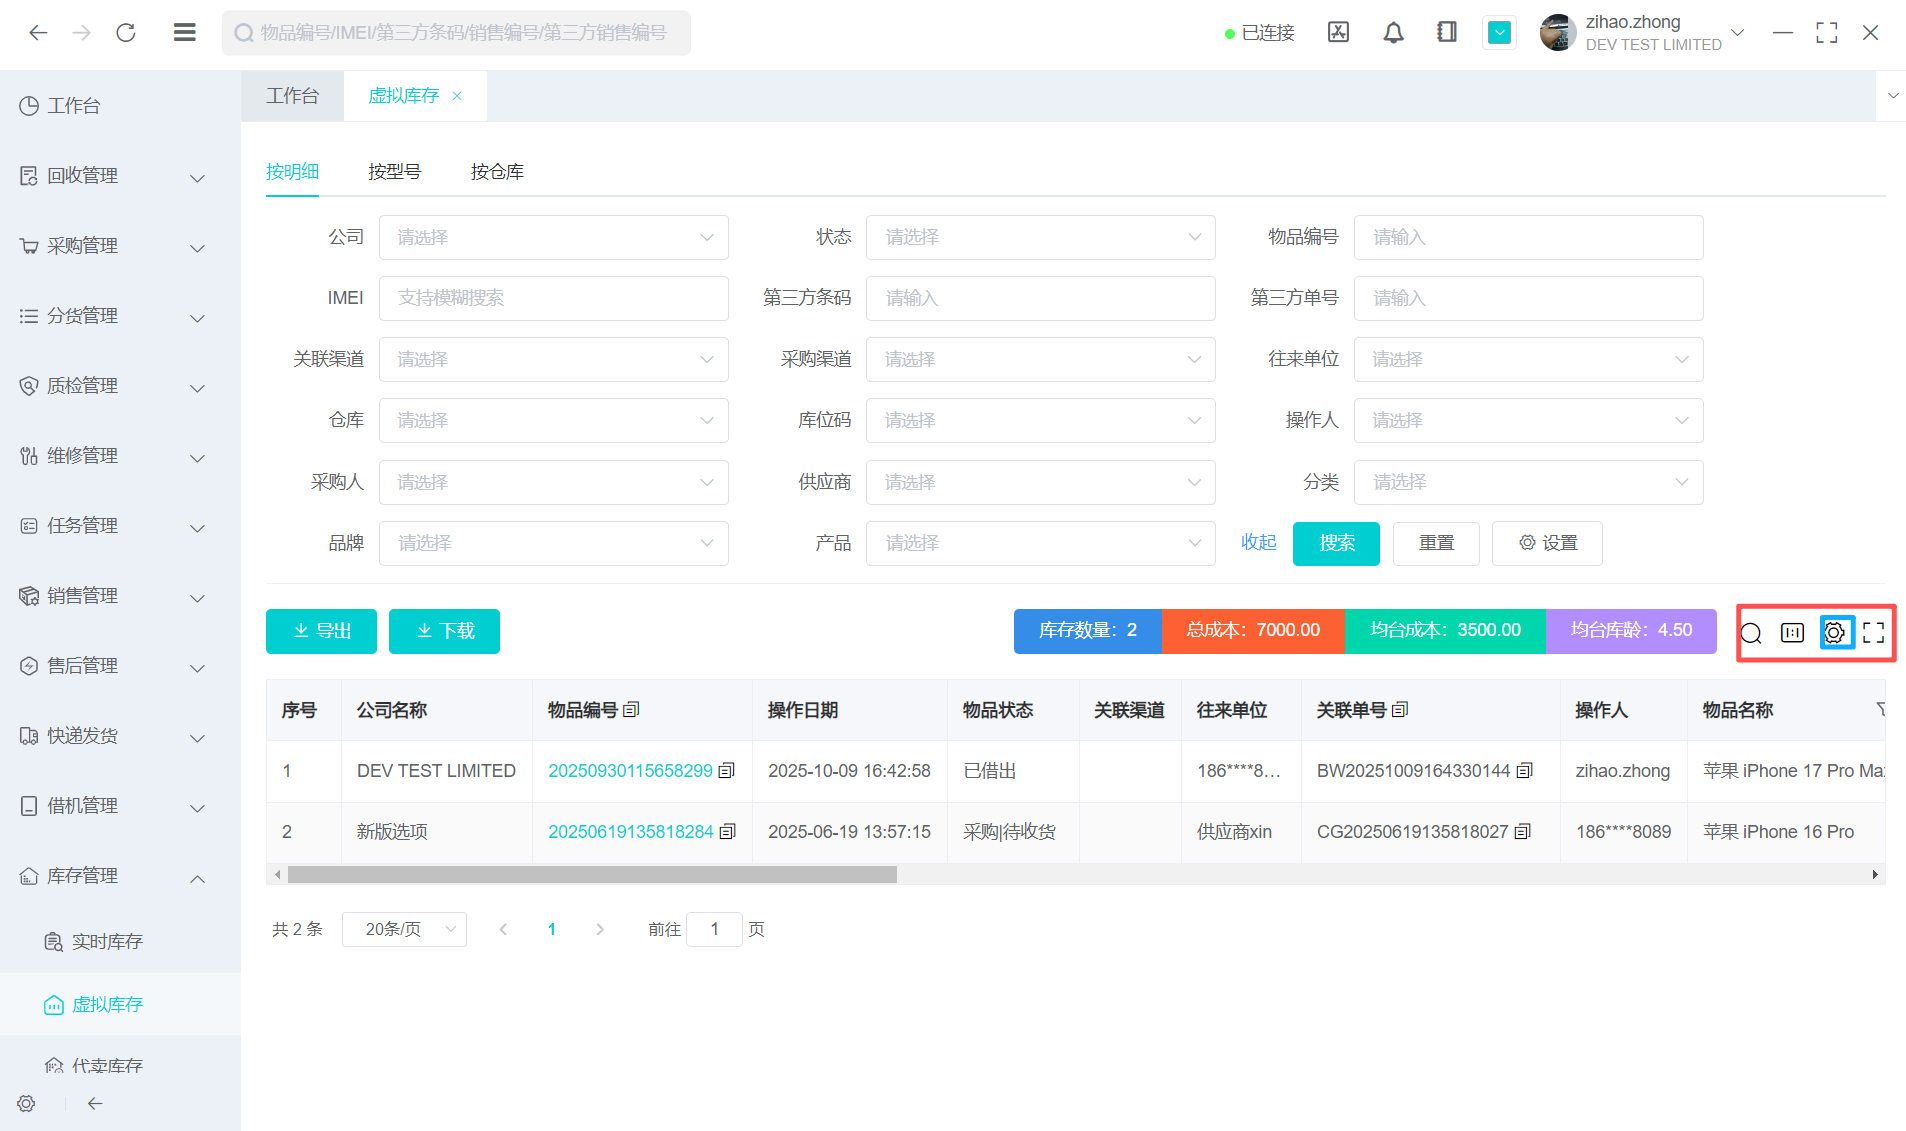
Task: Open the 公司 dropdown
Action: click(x=553, y=238)
